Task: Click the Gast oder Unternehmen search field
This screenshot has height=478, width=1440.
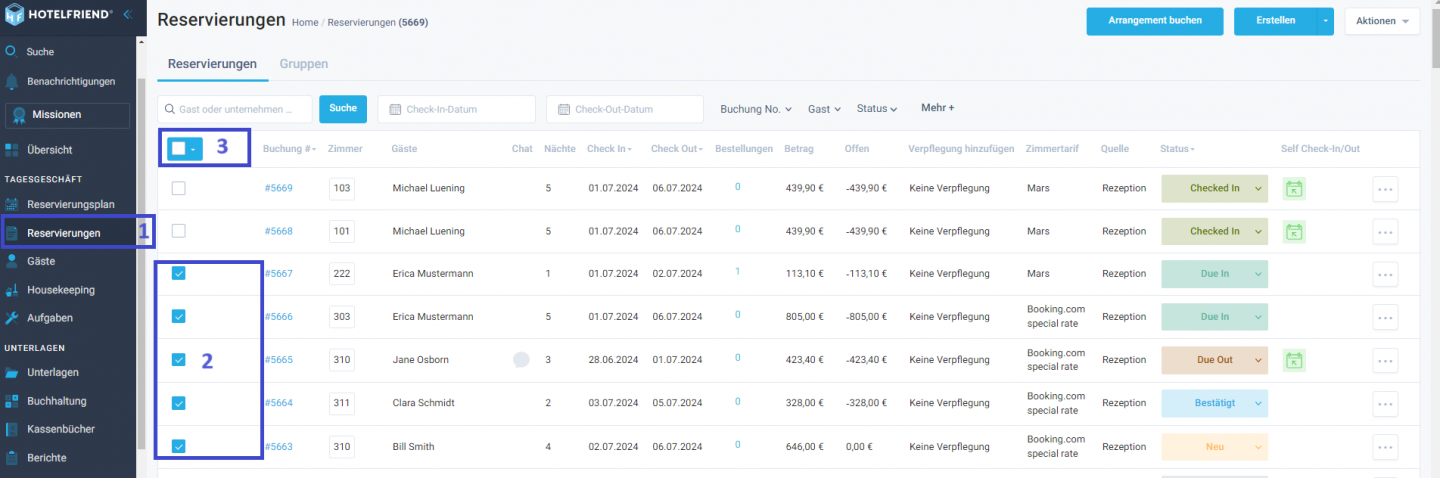Action: pos(235,109)
